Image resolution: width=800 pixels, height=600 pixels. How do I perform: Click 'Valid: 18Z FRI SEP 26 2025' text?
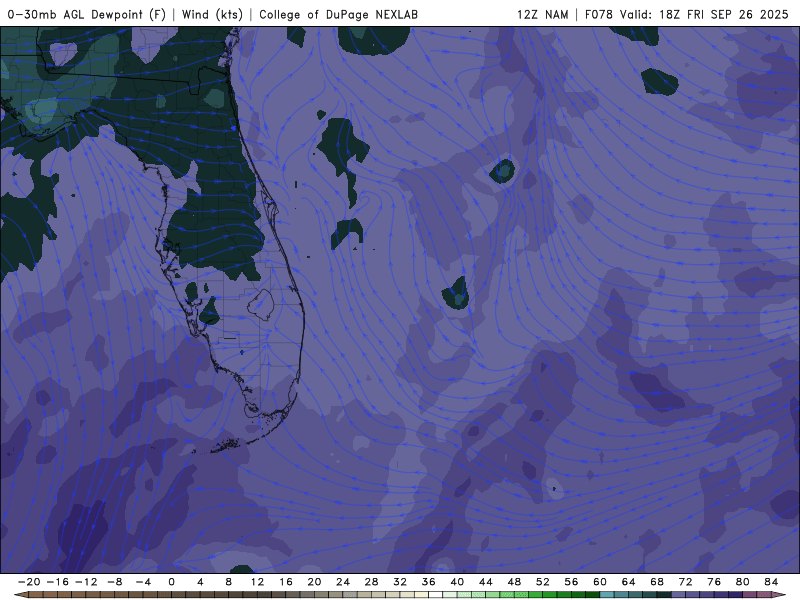pos(704,14)
